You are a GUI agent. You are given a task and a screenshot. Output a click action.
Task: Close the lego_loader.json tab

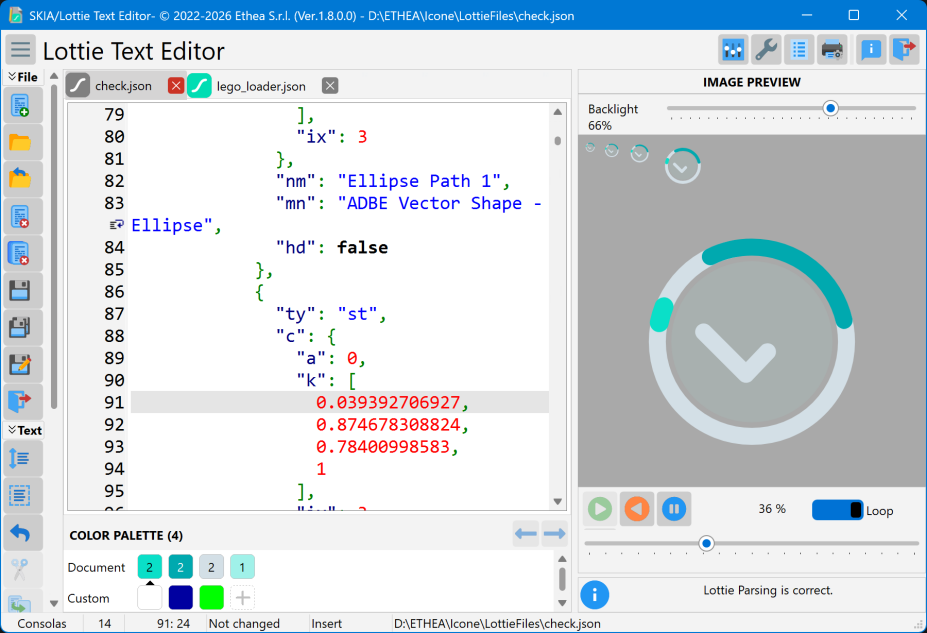[x=330, y=86]
